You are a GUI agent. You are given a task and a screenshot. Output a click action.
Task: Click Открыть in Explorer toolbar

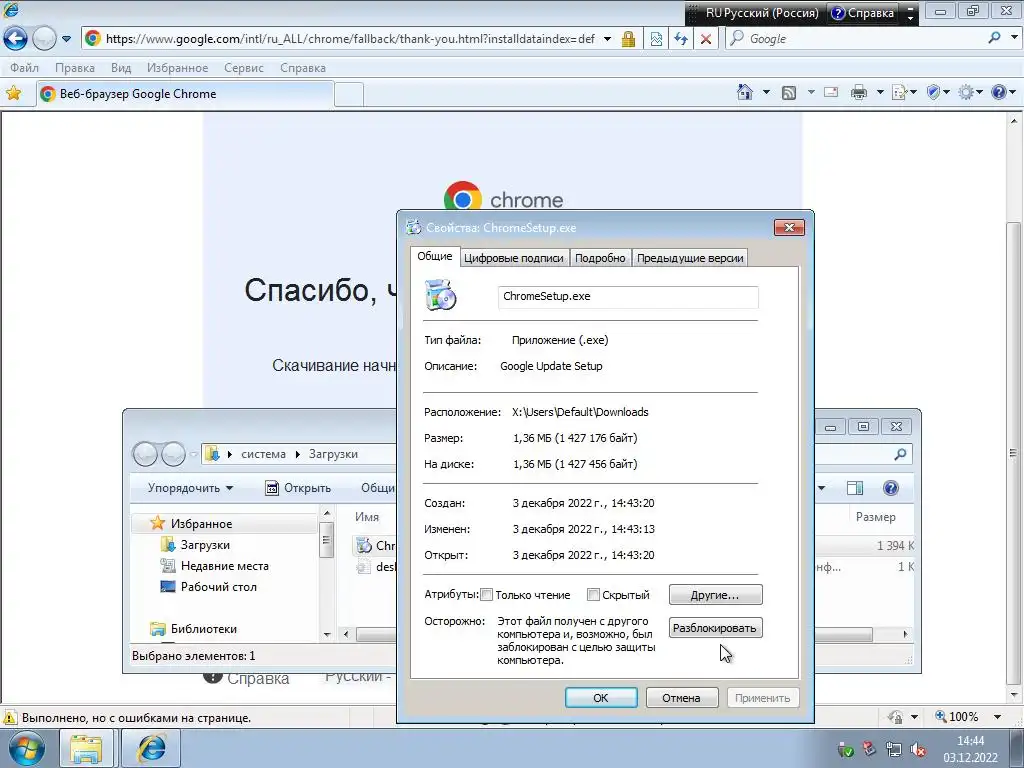[x=298, y=488]
